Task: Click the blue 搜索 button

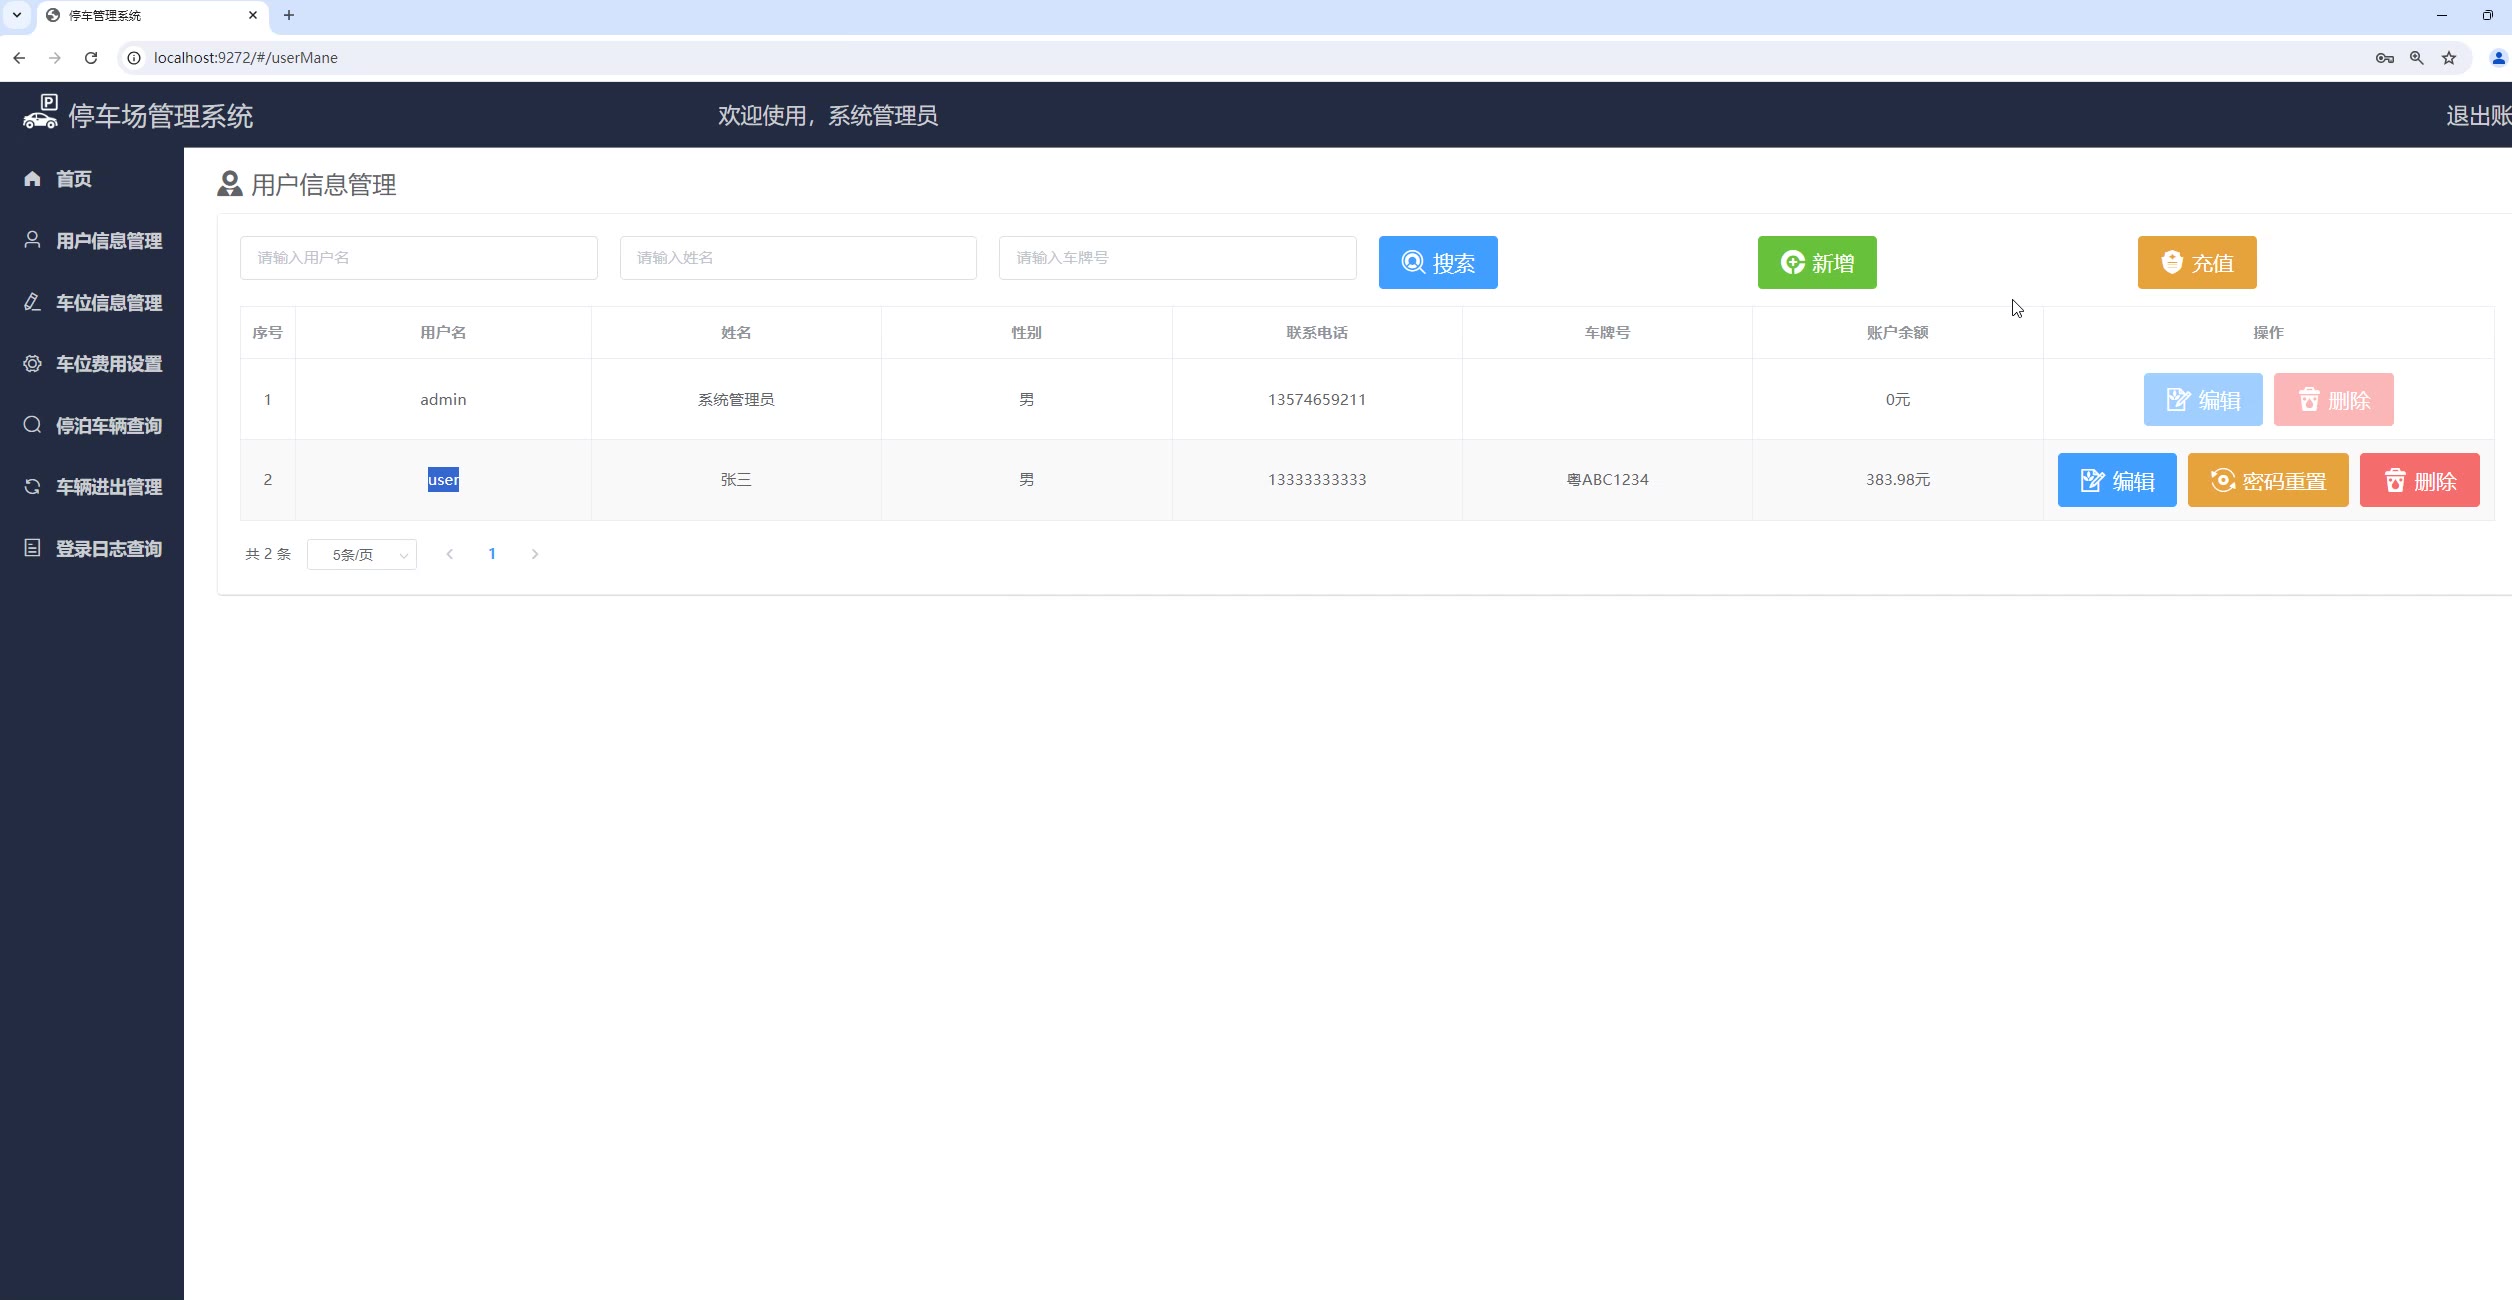Action: [x=1438, y=263]
